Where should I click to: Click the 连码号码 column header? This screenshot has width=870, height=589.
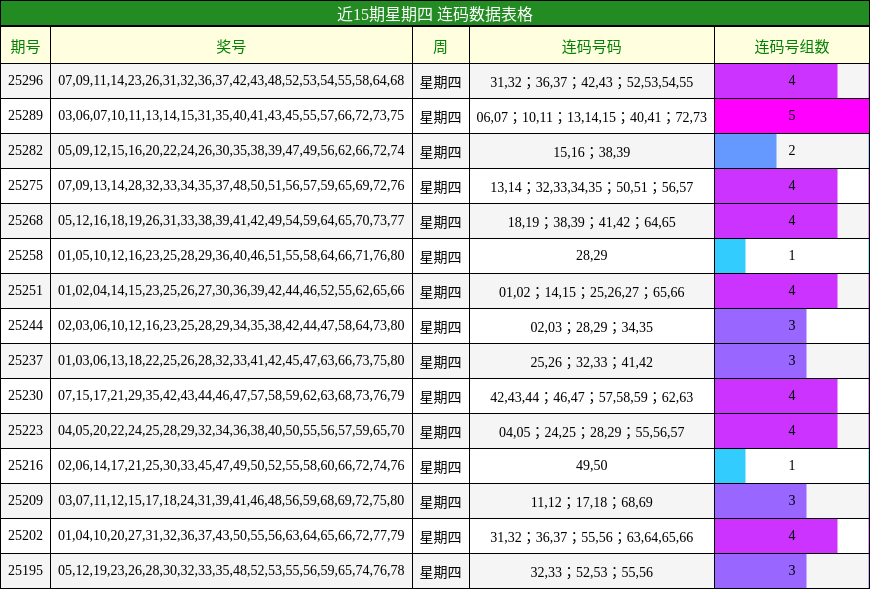tap(592, 44)
